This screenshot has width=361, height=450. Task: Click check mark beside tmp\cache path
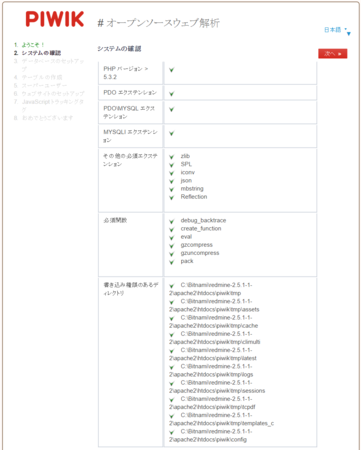point(172,319)
